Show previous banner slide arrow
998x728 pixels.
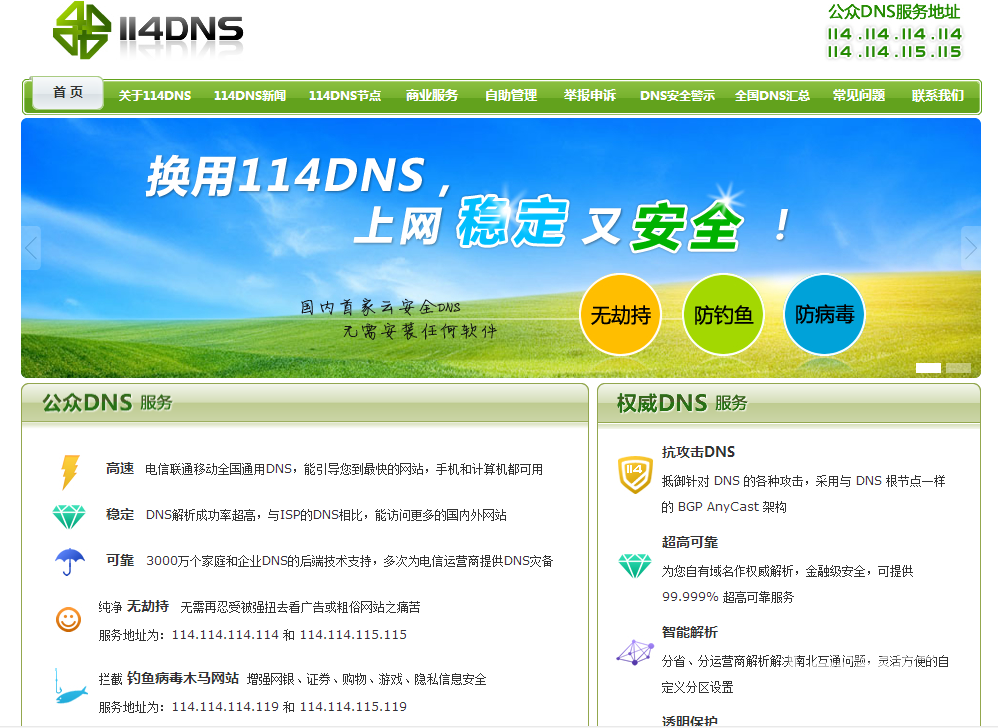click(x=31, y=248)
